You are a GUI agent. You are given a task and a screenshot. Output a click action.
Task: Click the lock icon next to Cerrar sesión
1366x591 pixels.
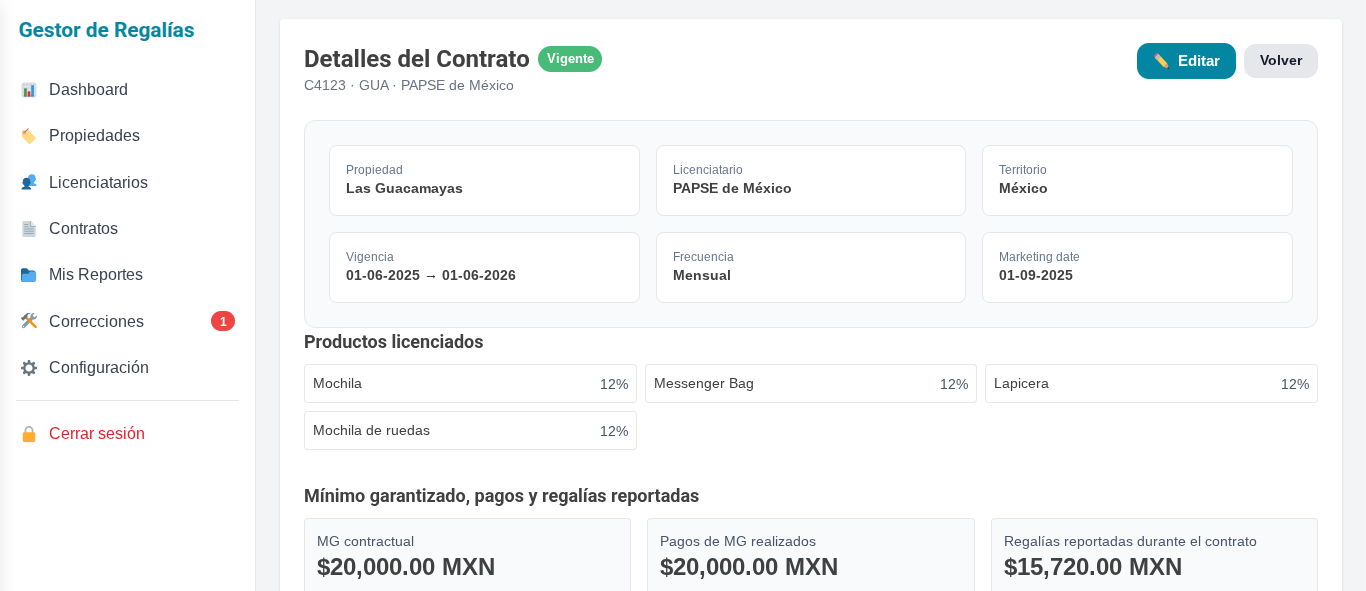(x=29, y=433)
